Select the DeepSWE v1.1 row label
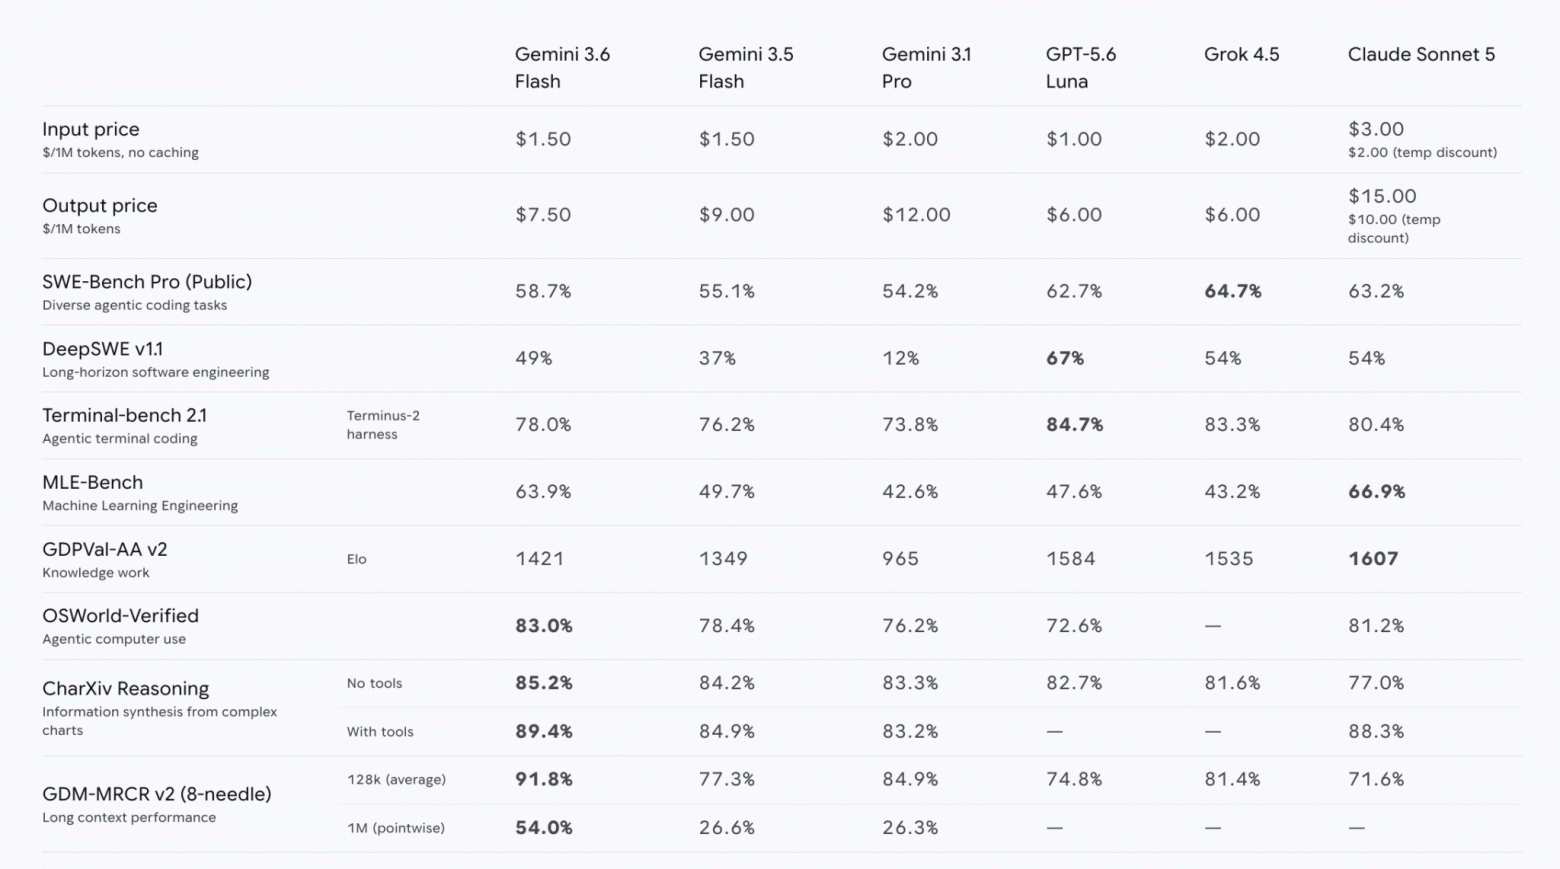The height and width of the screenshot is (869, 1560). 102,349
